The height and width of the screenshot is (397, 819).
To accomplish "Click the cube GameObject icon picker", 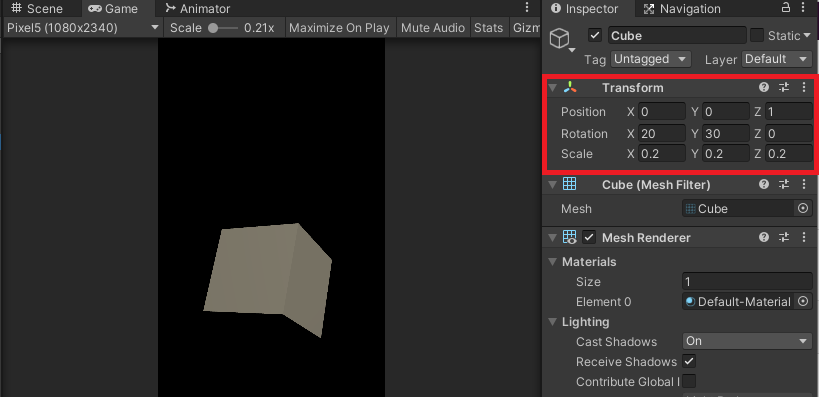I will coord(561,39).
